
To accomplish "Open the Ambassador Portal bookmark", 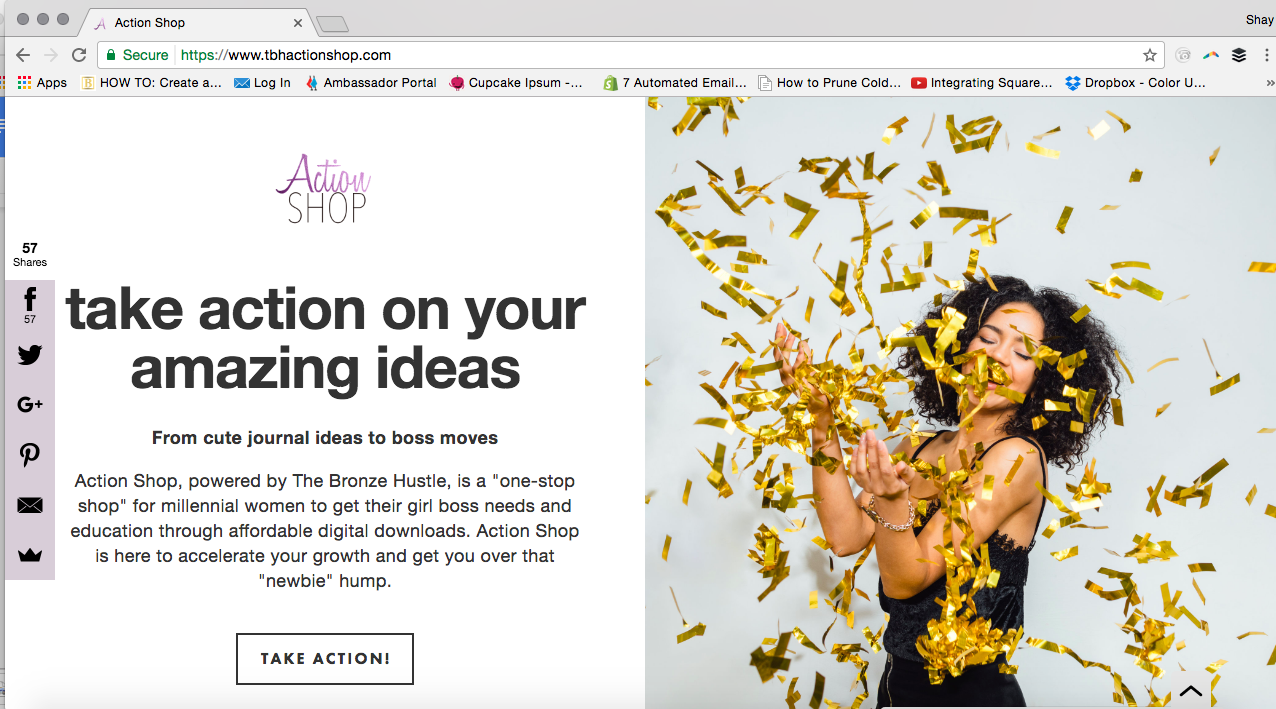I will tap(370, 83).
